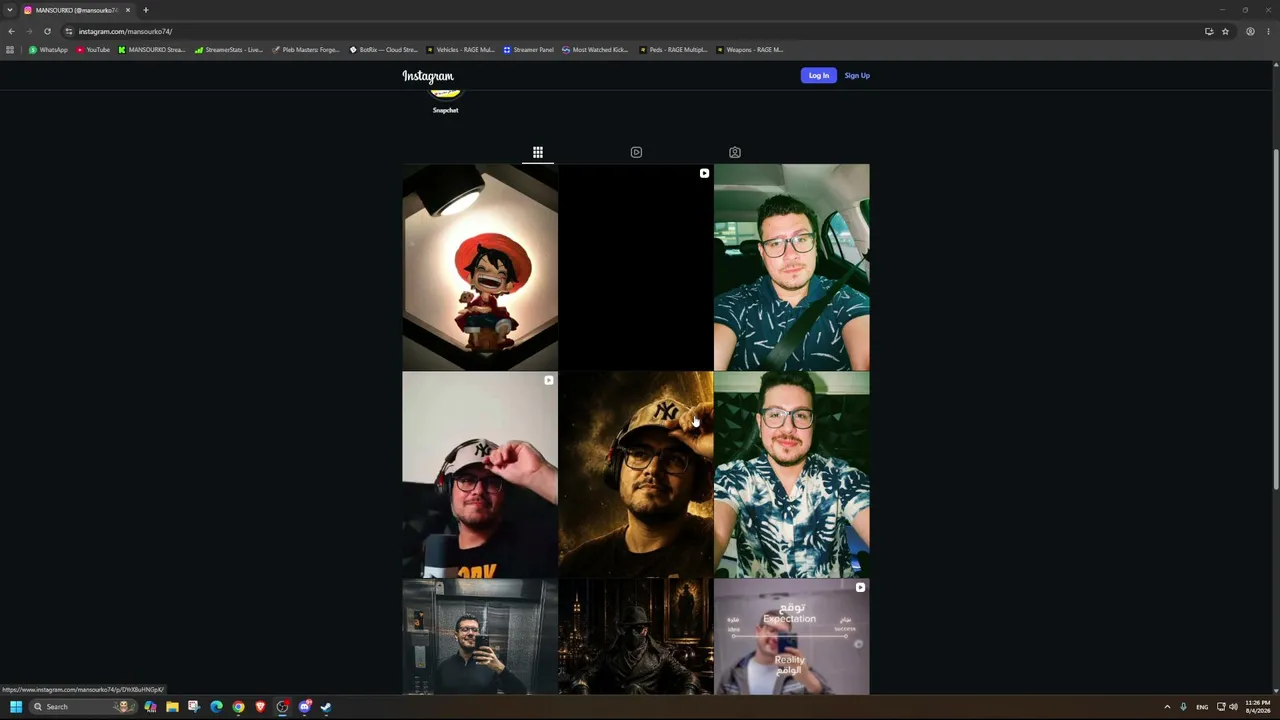Screen dimensions: 1280x720
Task: Open the post of man tipping cap
Action: click(480, 475)
